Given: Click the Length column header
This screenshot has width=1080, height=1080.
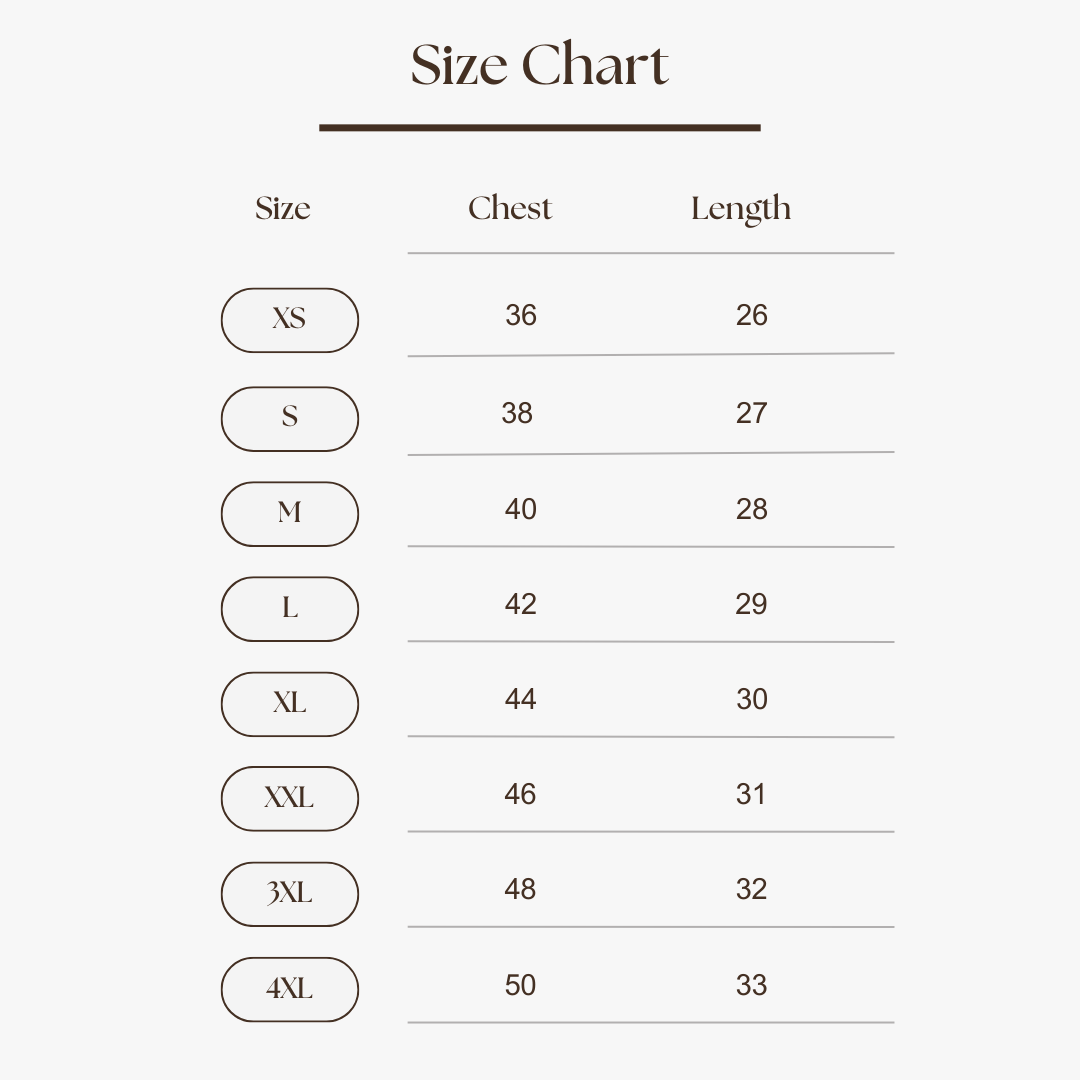Looking at the screenshot, I should [741, 210].
